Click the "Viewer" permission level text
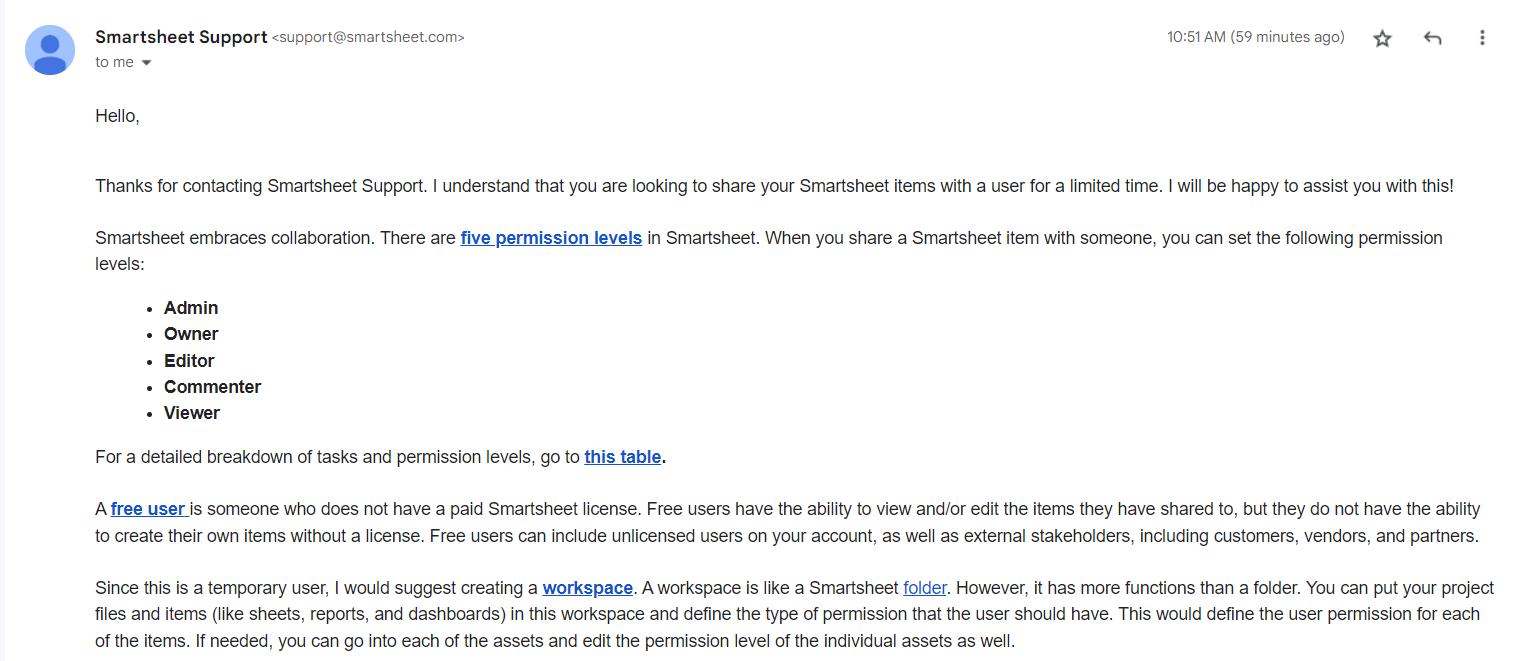 [191, 413]
